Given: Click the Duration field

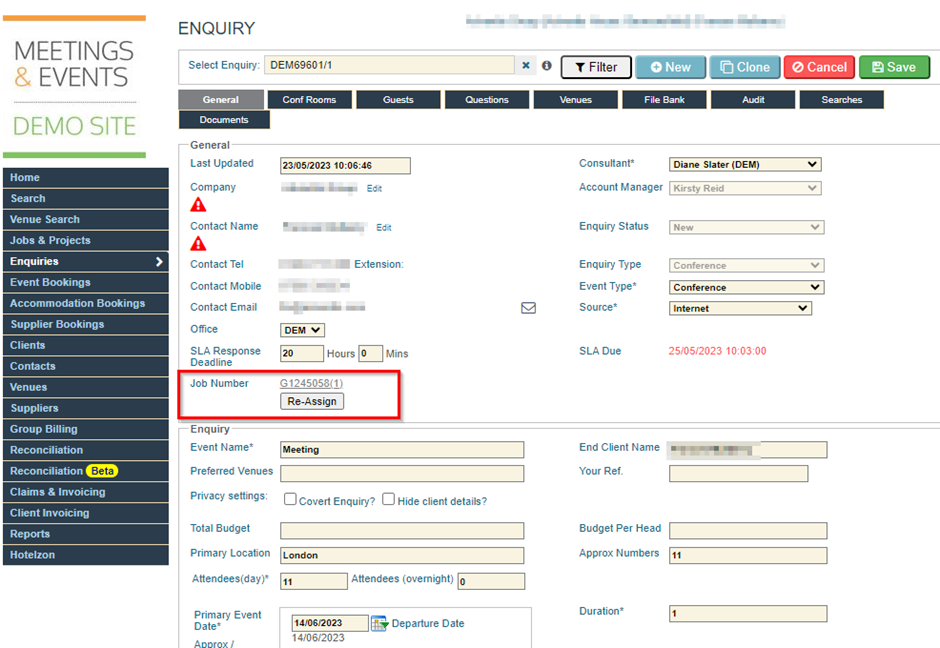Looking at the screenshot, I should tap(748, 613).
